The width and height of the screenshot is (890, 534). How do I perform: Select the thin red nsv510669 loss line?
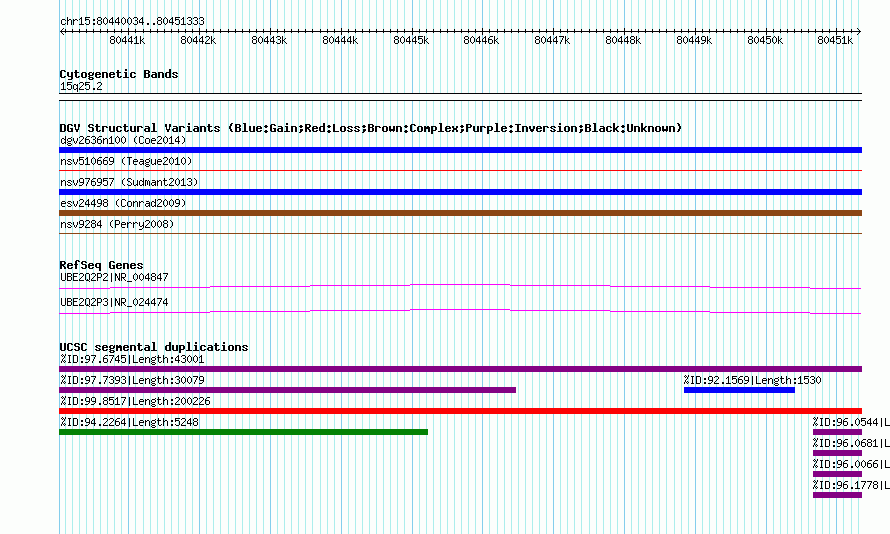click(x=460, y=170)
